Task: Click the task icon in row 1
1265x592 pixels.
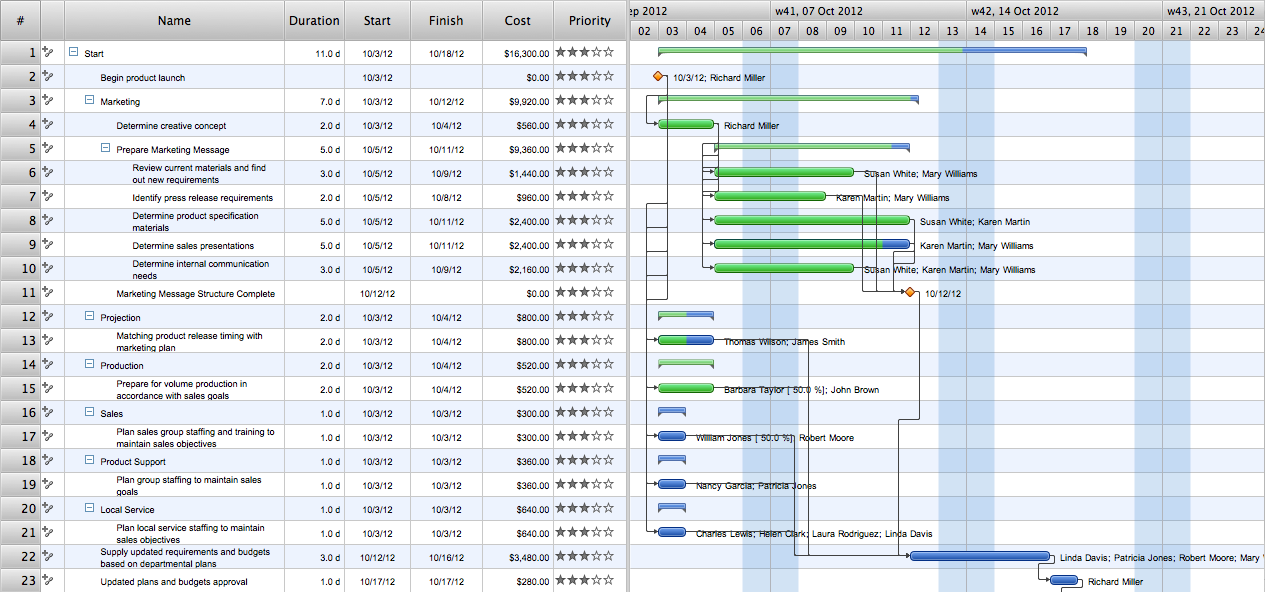Action: click(x=47, y=53)
